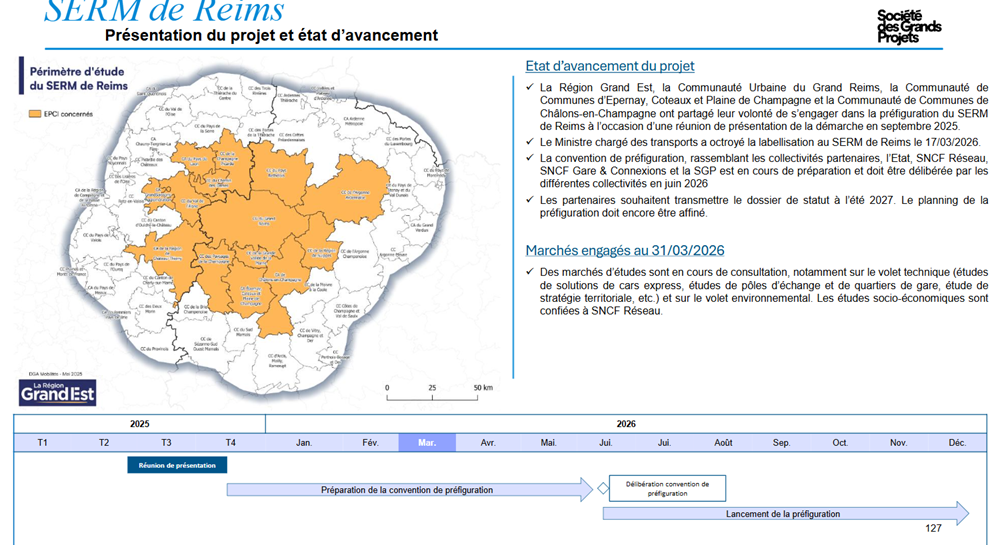Image resolution: width=1000 pixels, height=545 pixels.
Task: Select the 2025 year header in the timeline
Action: pyautogui.click(x=140, y=424)
